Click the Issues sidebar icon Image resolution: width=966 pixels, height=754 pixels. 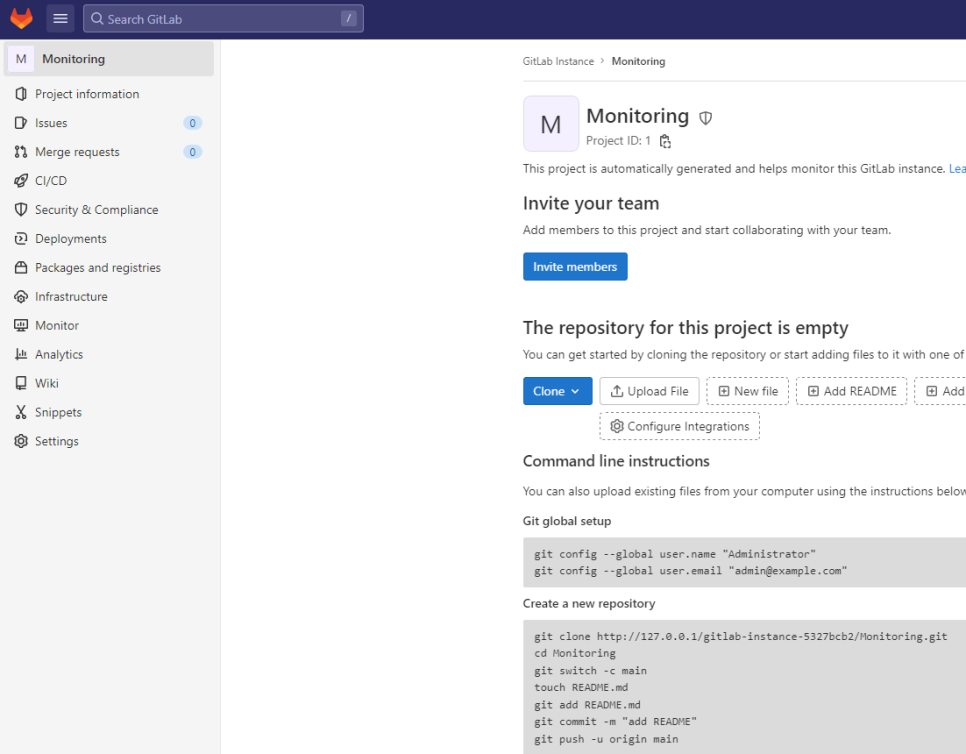(x=21, y=123)
